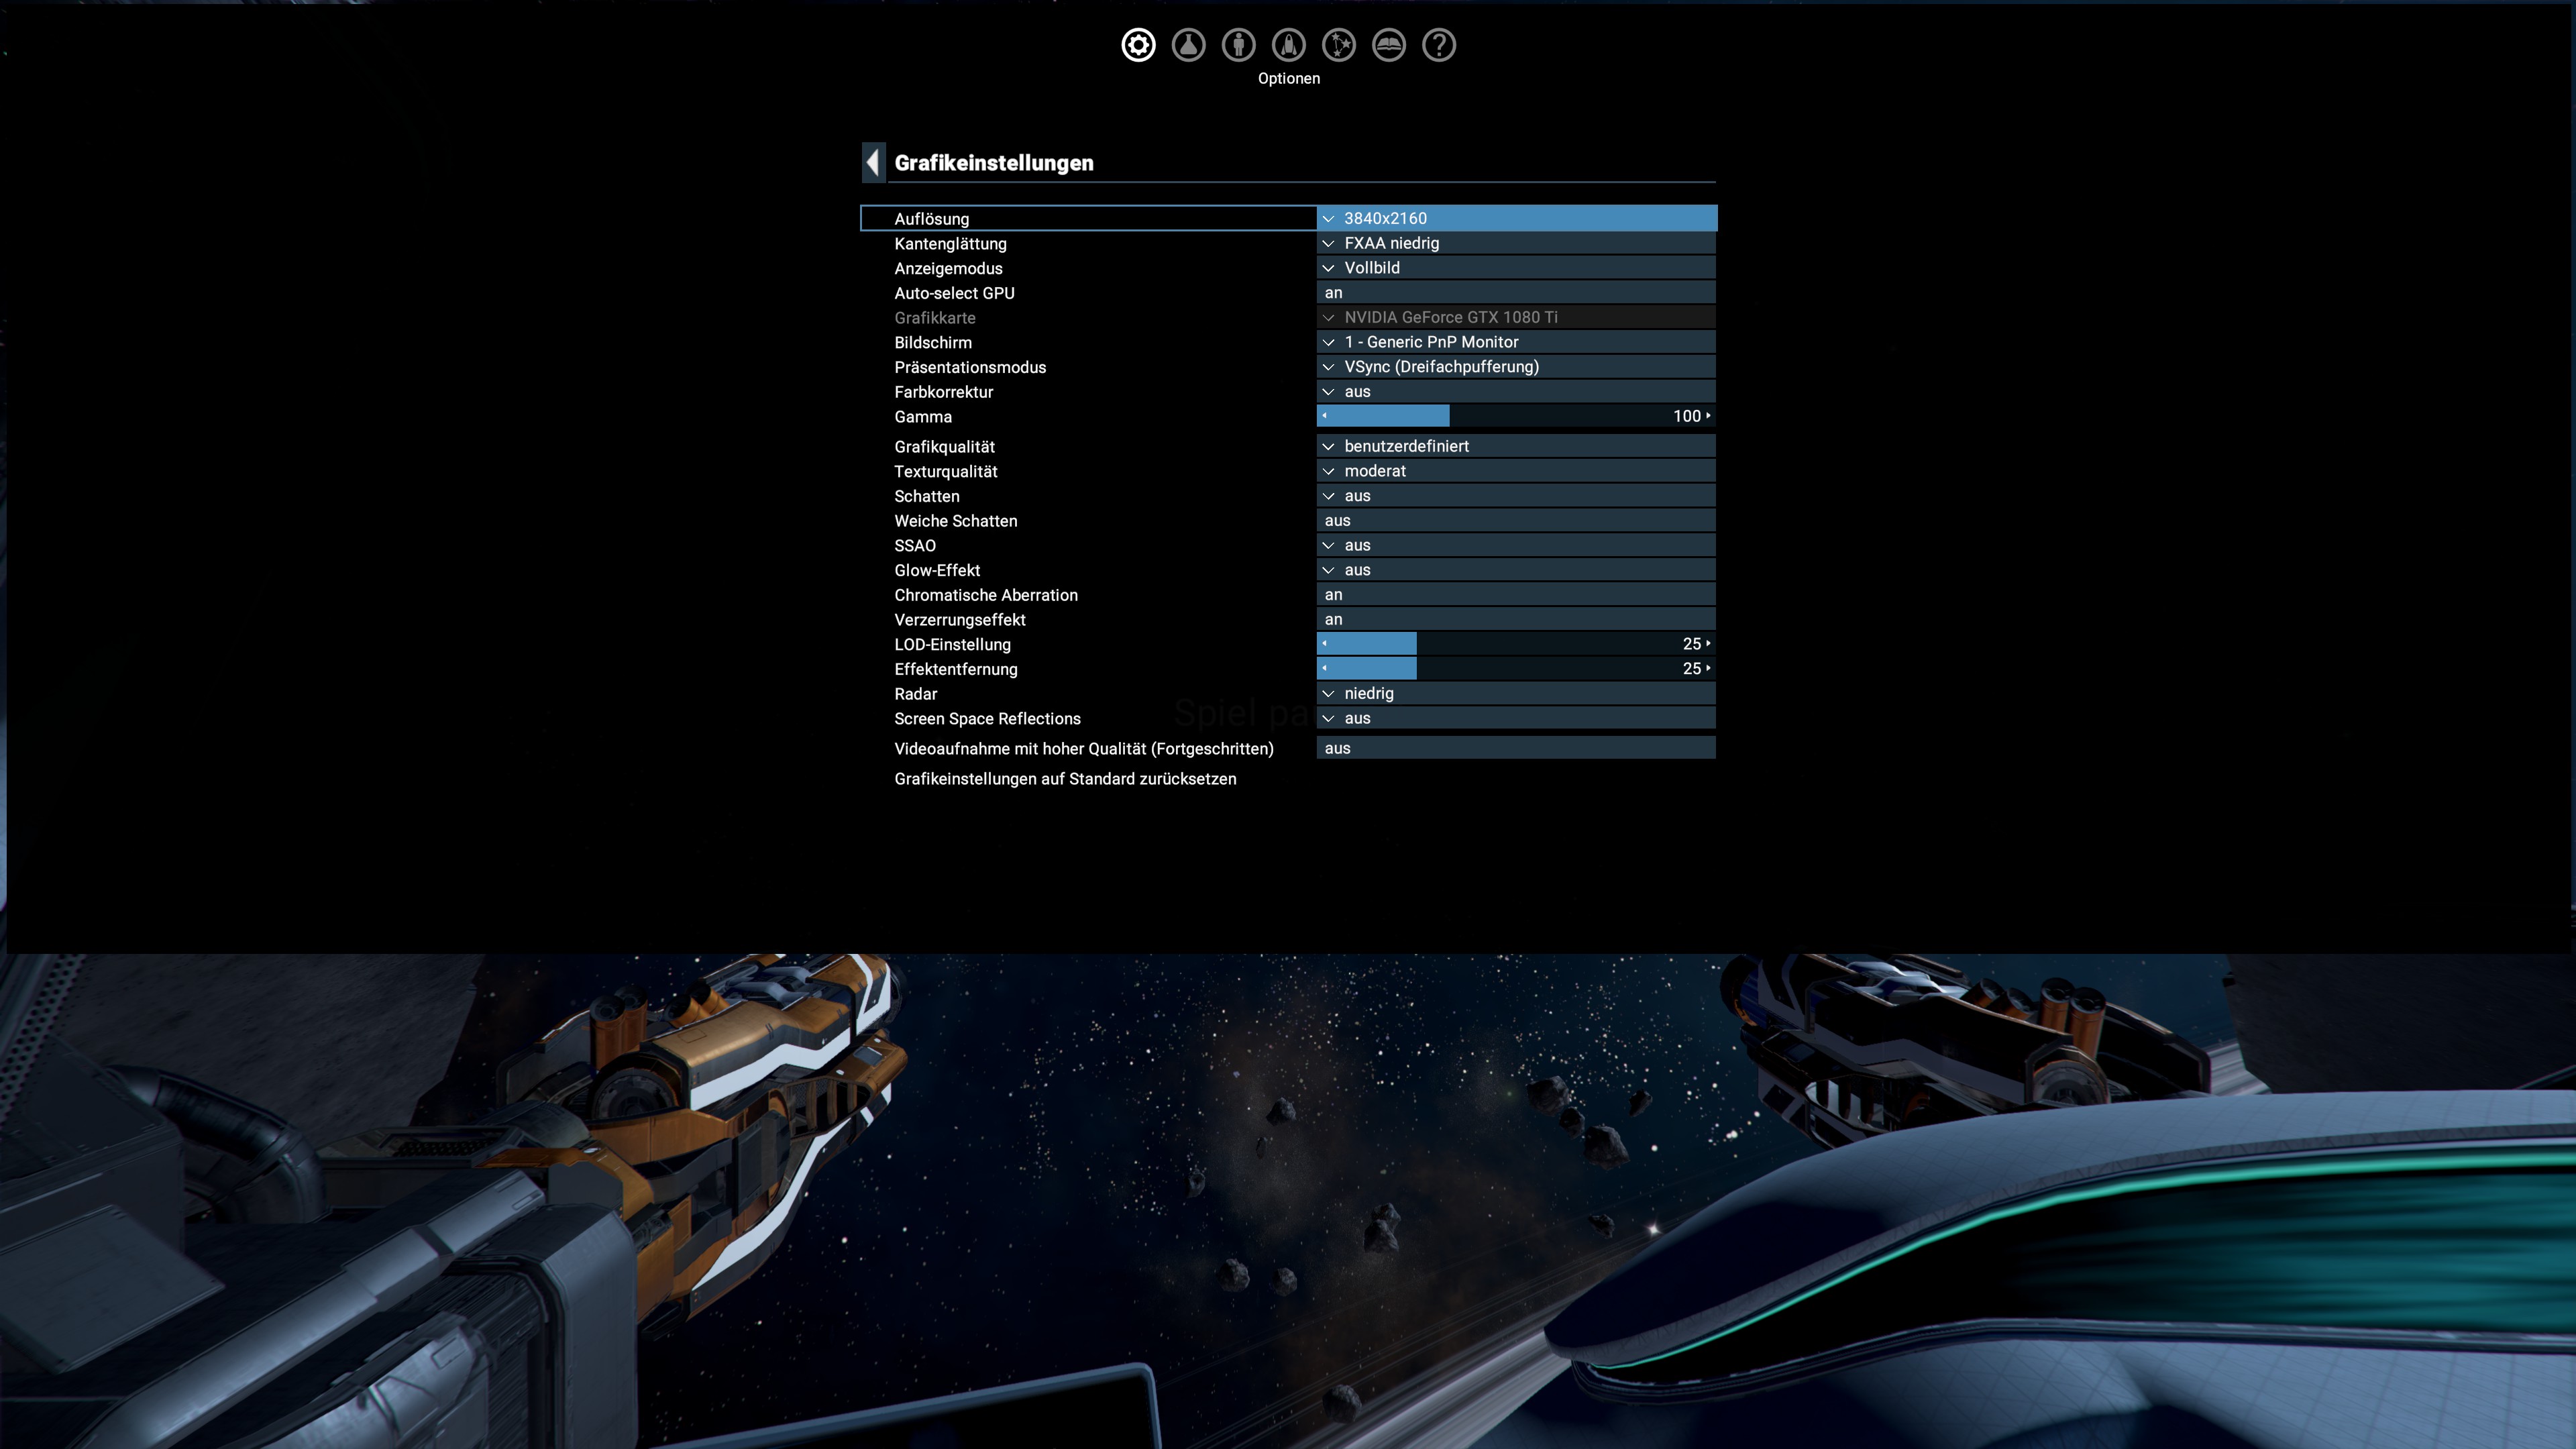This screenshot has width=2576, height=1449.
Task: Open Schatten dropdown
Action: (x=1516, y=496)
